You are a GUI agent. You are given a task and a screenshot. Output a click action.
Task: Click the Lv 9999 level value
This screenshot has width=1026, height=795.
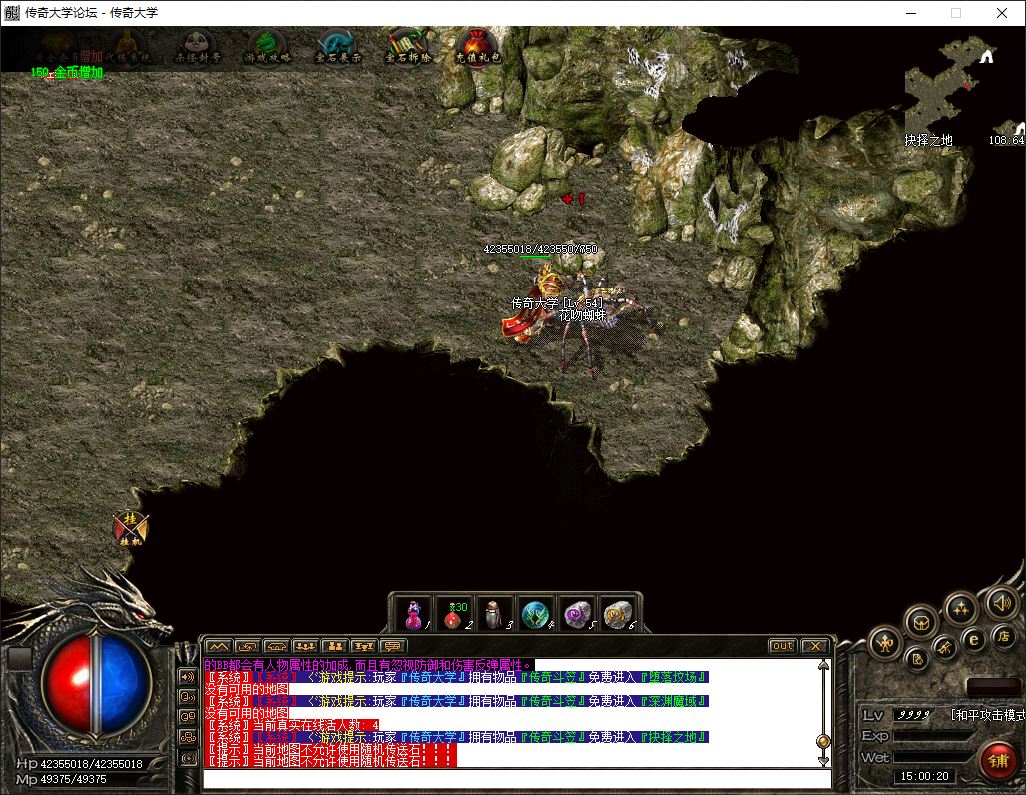[x=913, y=715]
